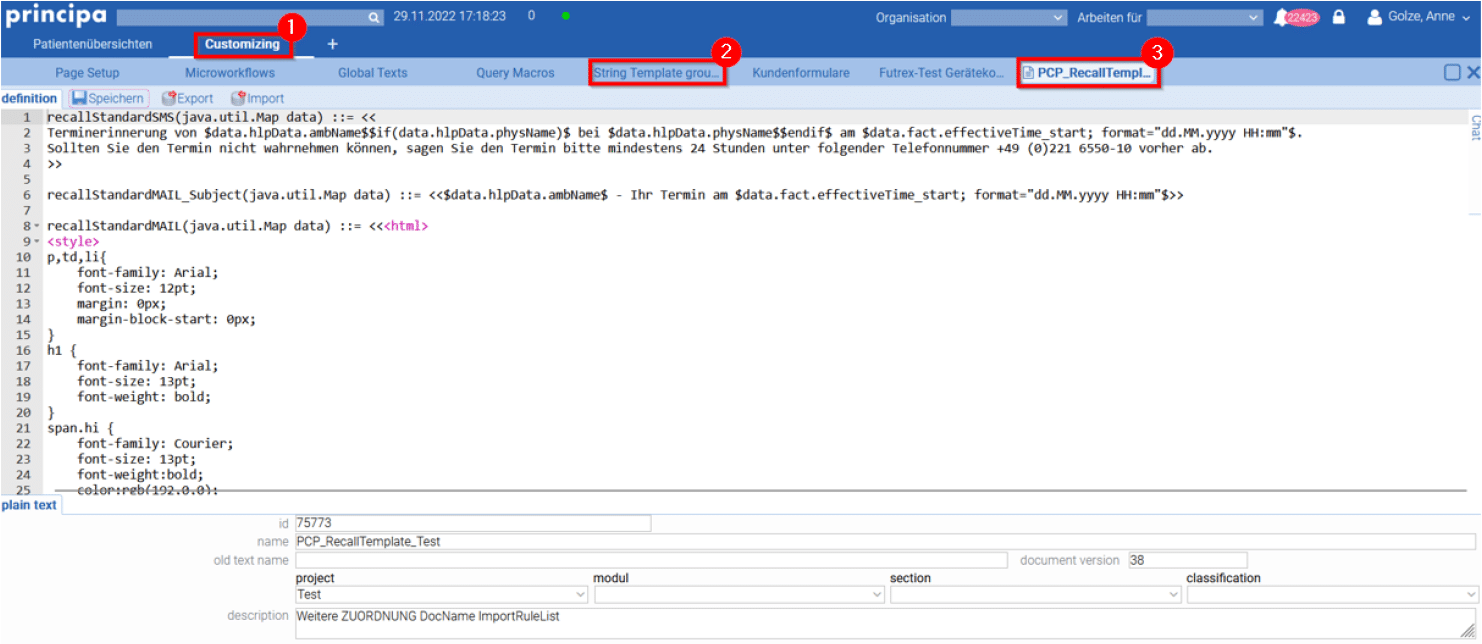The width and height of the screenshot is (1482, 644).
Task: Click the document icon on PCP_RecallTempl tab
Action: [1027, 72]
